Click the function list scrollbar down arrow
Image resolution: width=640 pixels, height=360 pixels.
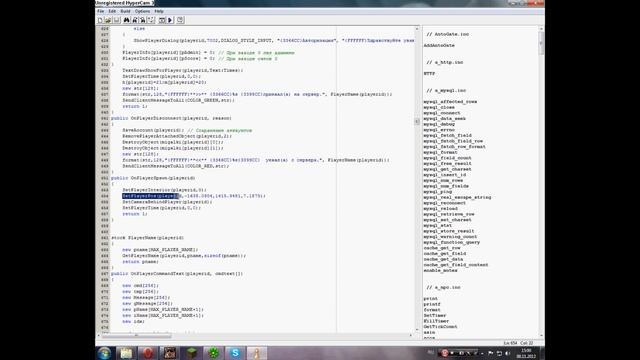coord(541,335)
